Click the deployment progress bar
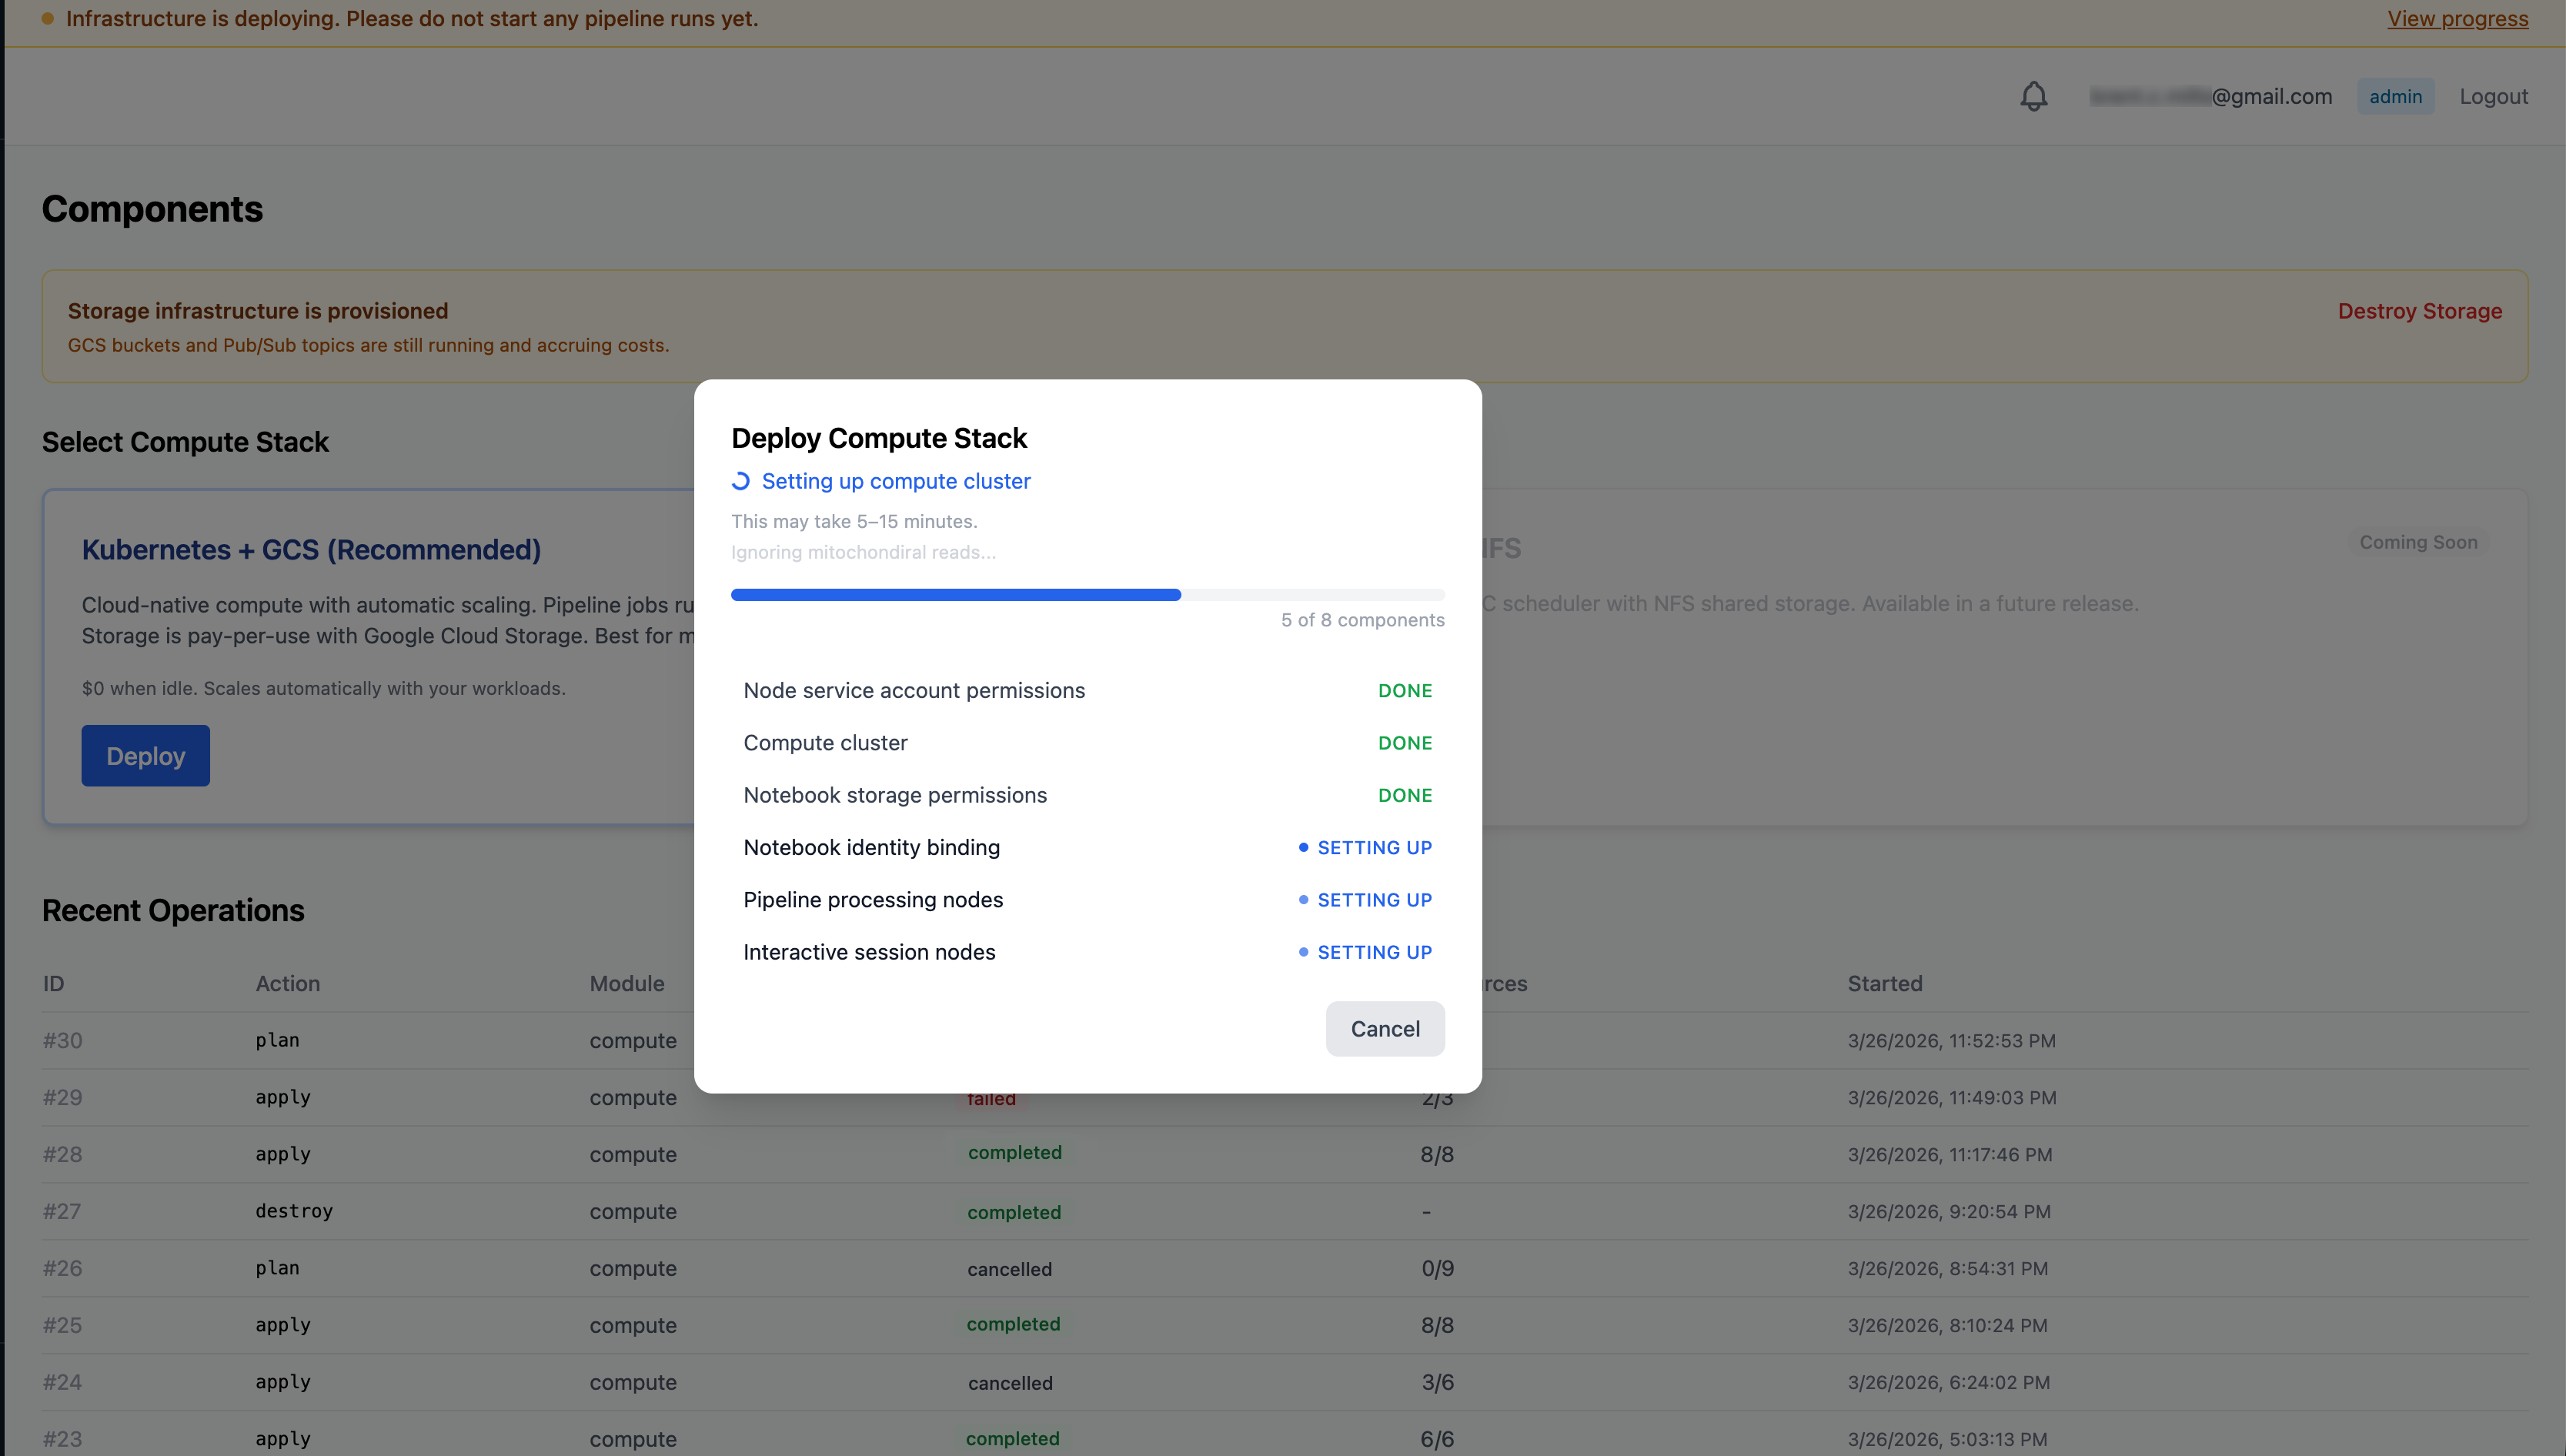This screenshot has height=1456, width=2566. 1088,595
